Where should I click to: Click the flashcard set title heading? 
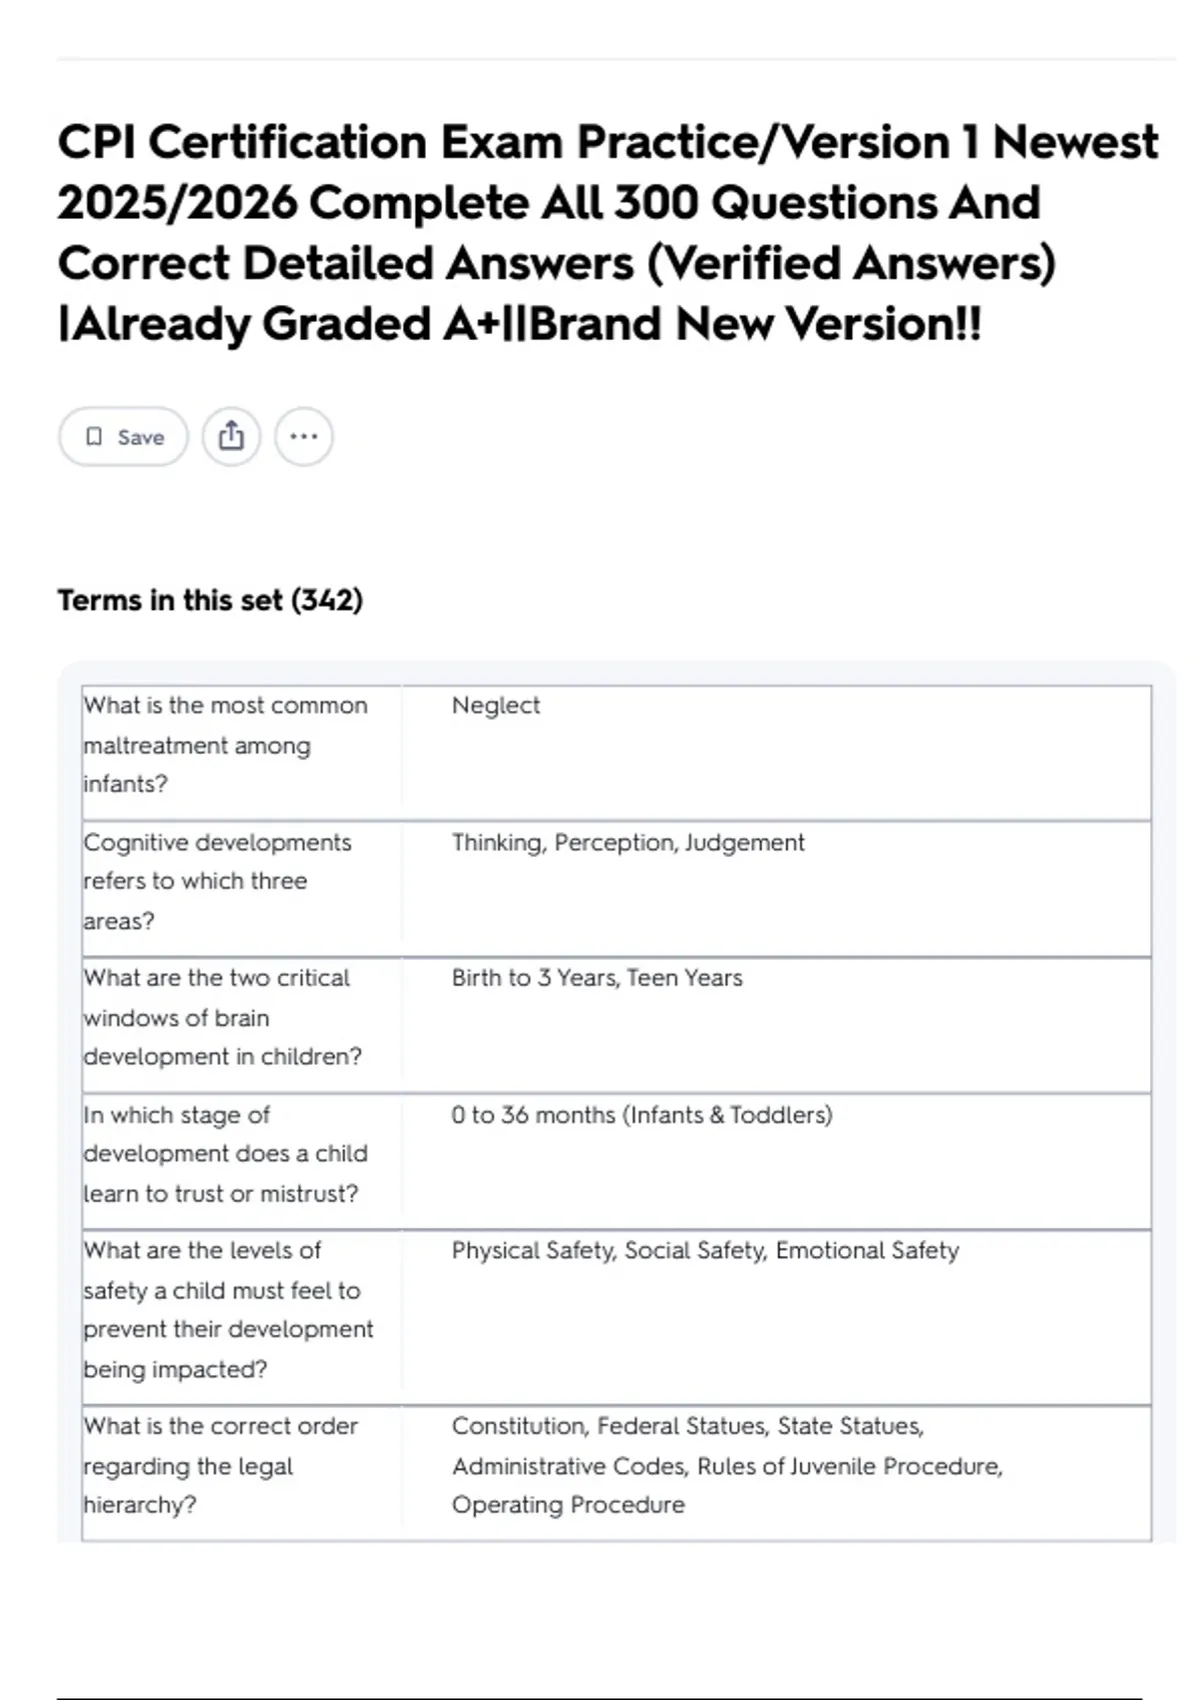pyautogui.click(x=607, y=232)
